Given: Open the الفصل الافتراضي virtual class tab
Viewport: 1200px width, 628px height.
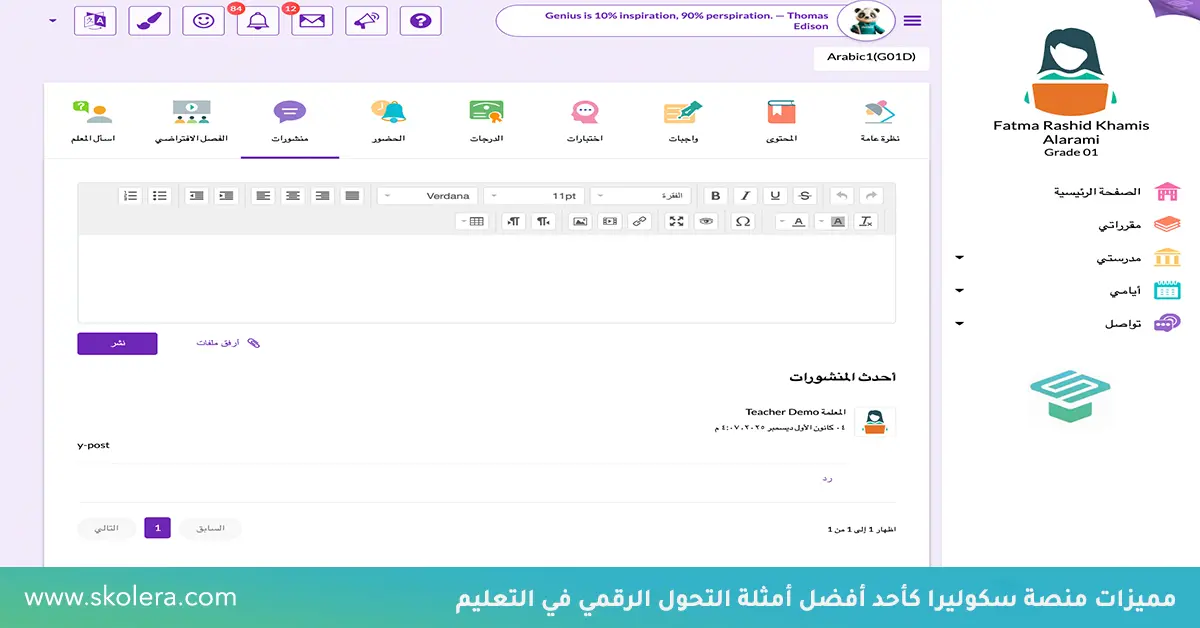Looking at the screenshot, I should 191,122.
